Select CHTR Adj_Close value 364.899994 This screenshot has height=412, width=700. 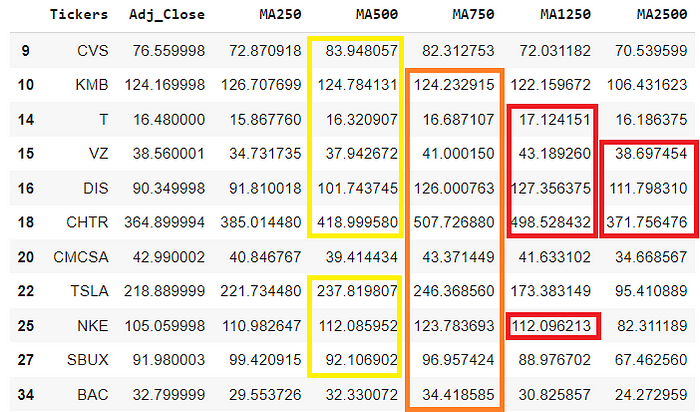click(x=164, y=222)
